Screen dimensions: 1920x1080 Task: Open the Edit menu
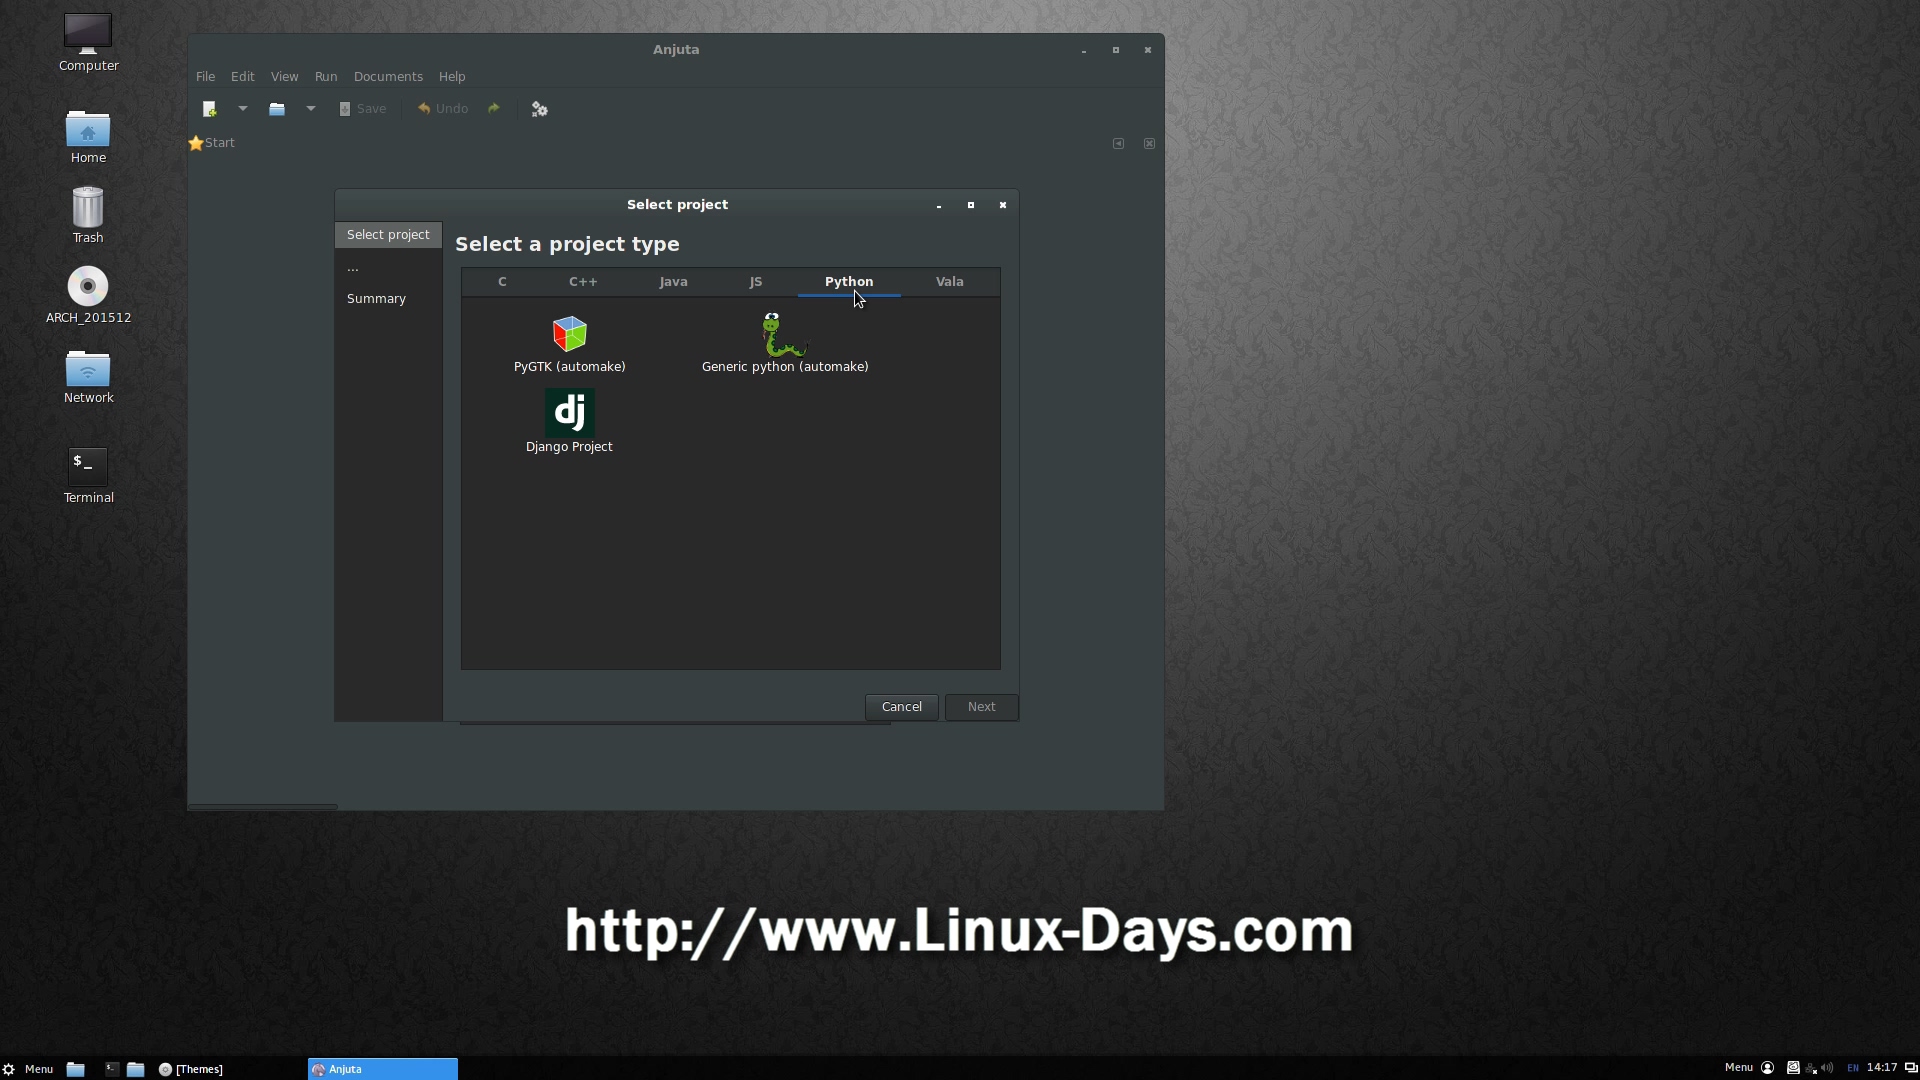[242, 77]
